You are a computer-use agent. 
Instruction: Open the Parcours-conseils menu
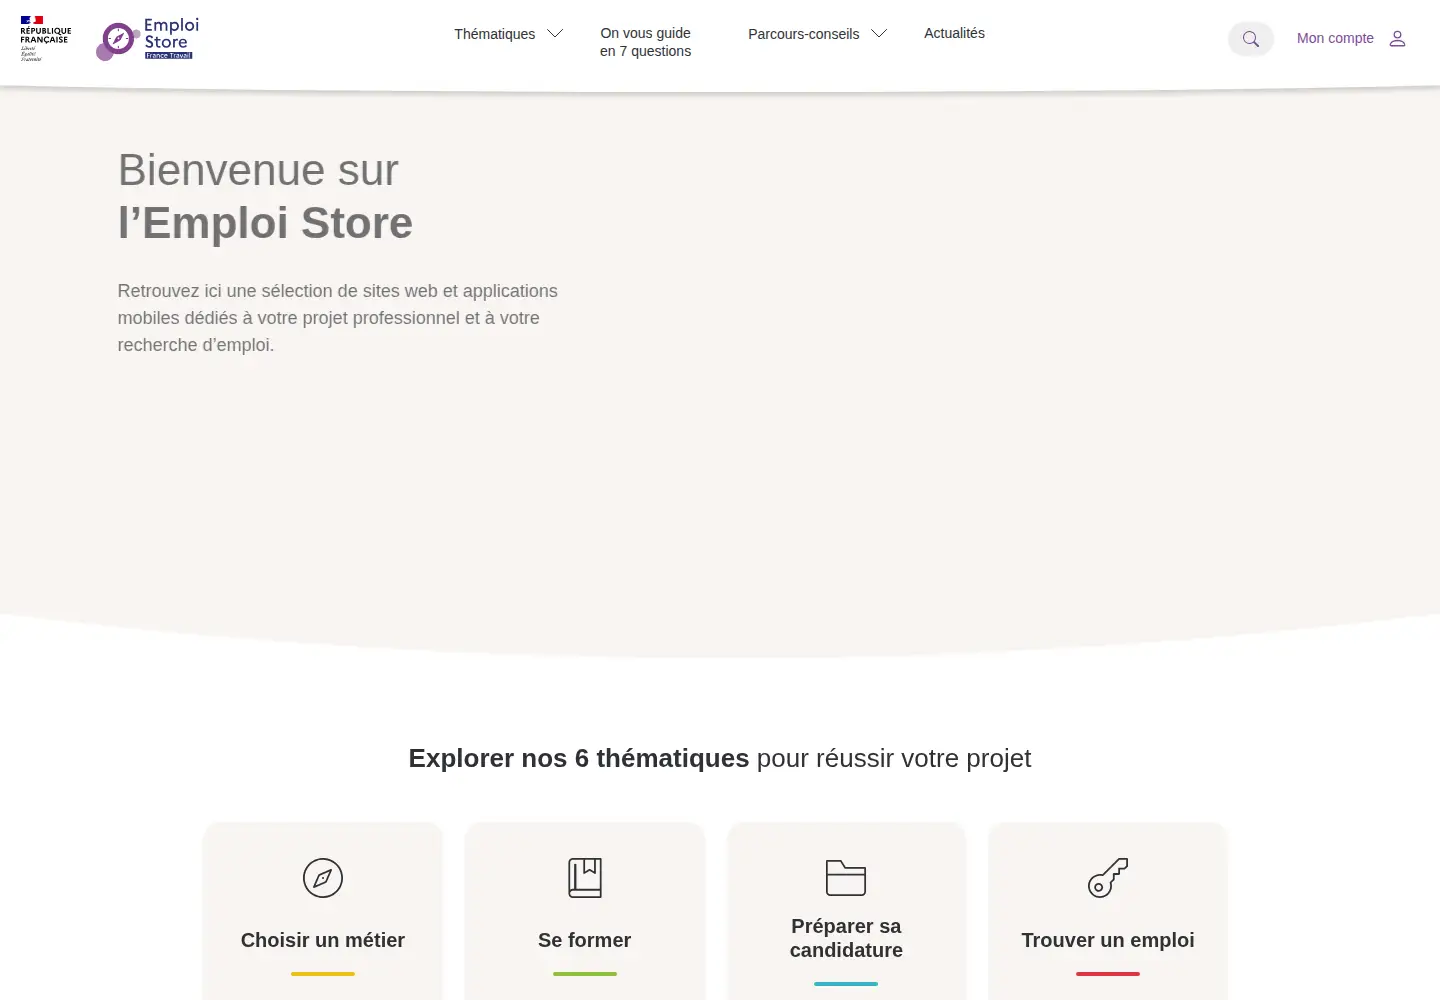coord(804,34)
